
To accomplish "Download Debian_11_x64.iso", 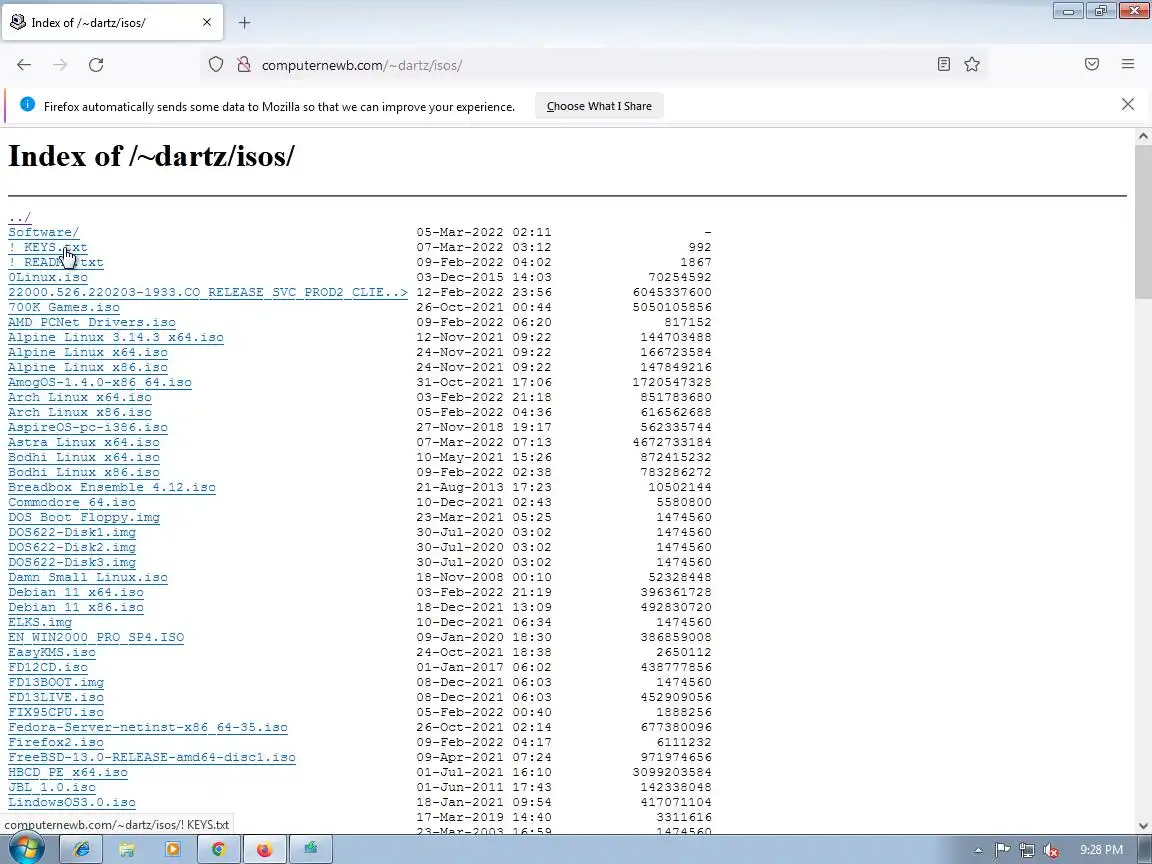I will coord(76,592).
